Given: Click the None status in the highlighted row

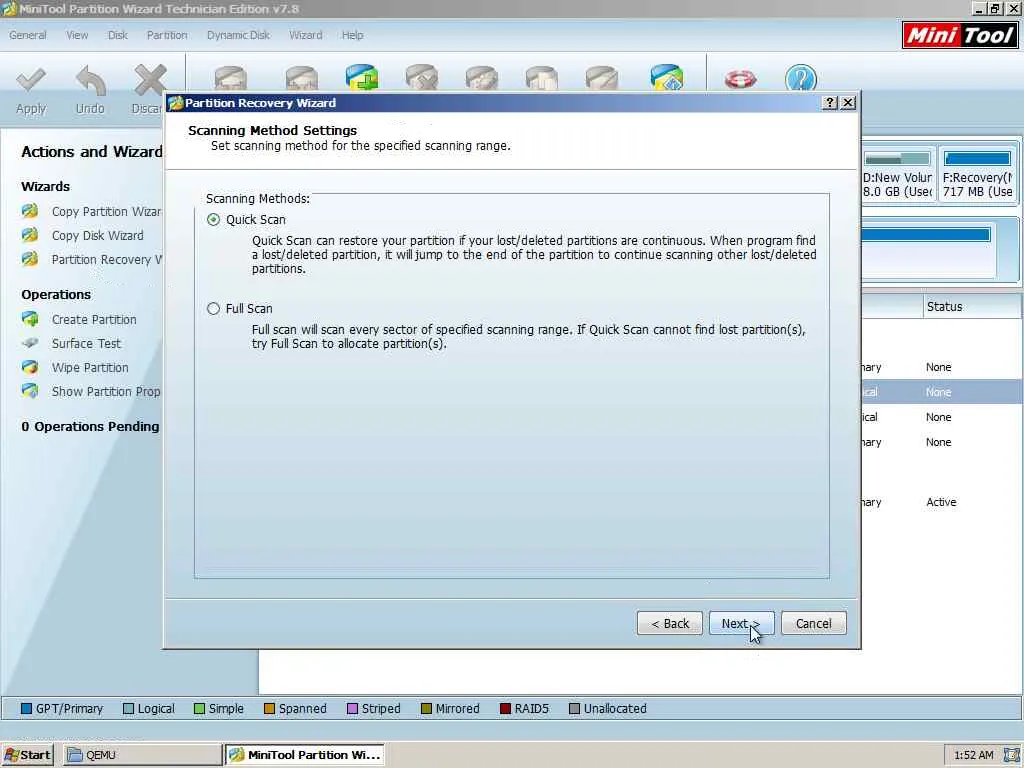Looking at the screenshot, I should (938, 392).
